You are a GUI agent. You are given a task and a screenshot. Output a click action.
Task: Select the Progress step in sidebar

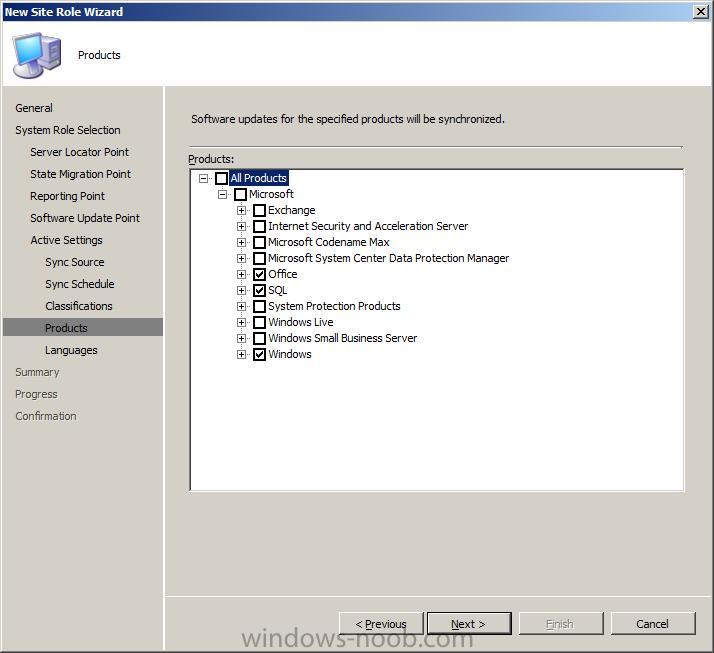(x=36, y=394)
